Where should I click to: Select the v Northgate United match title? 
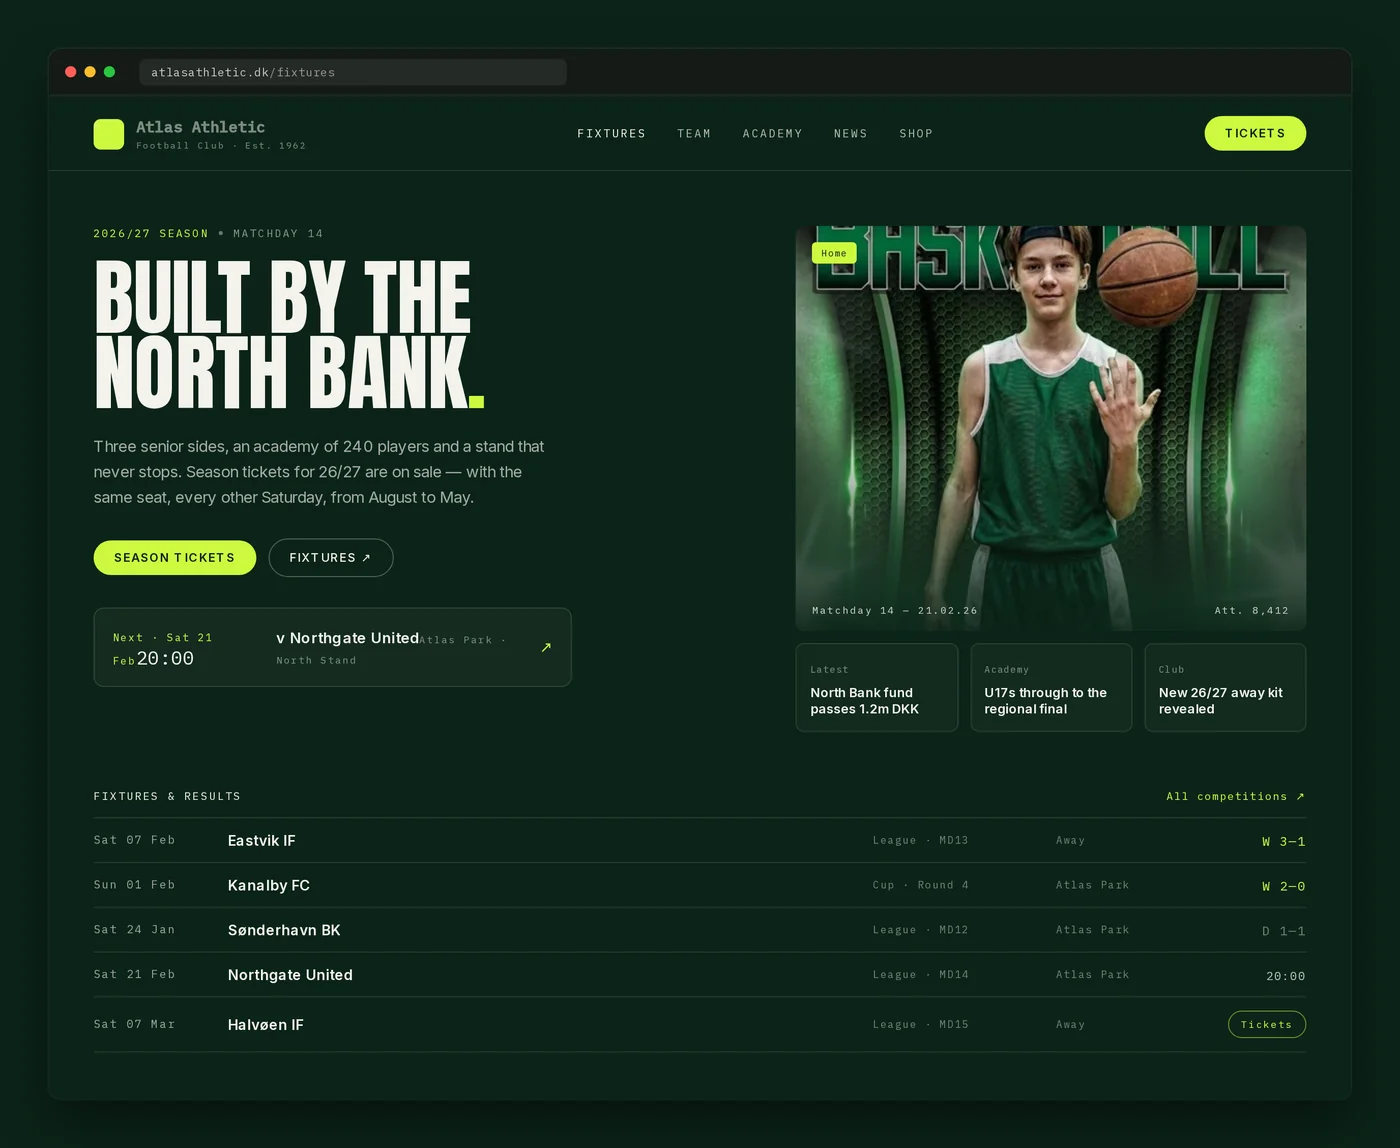[348, 638]
